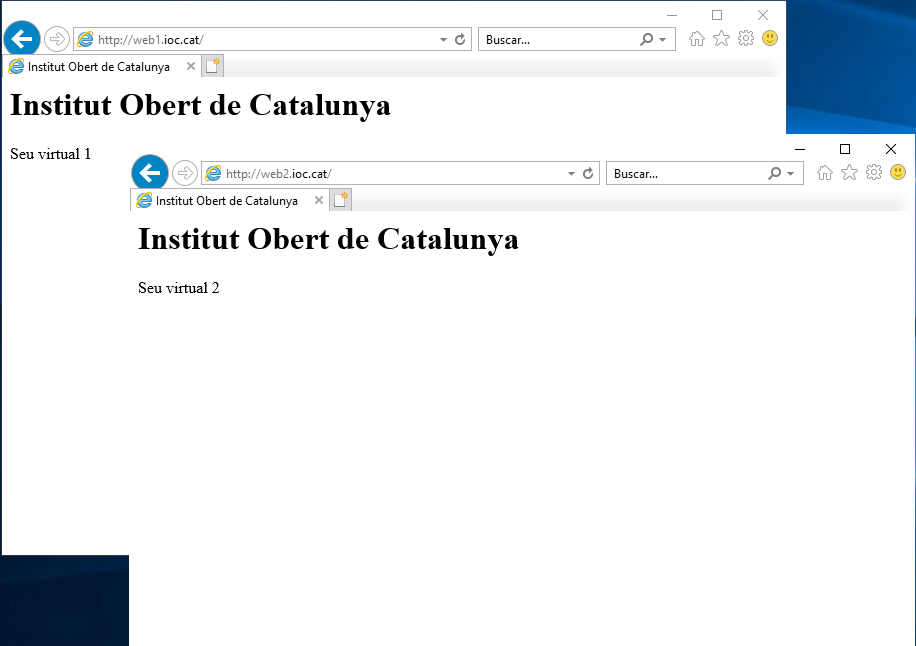Open Favorites star in the web2 window
The image size is (916, 646).
(x=849, y=173)
